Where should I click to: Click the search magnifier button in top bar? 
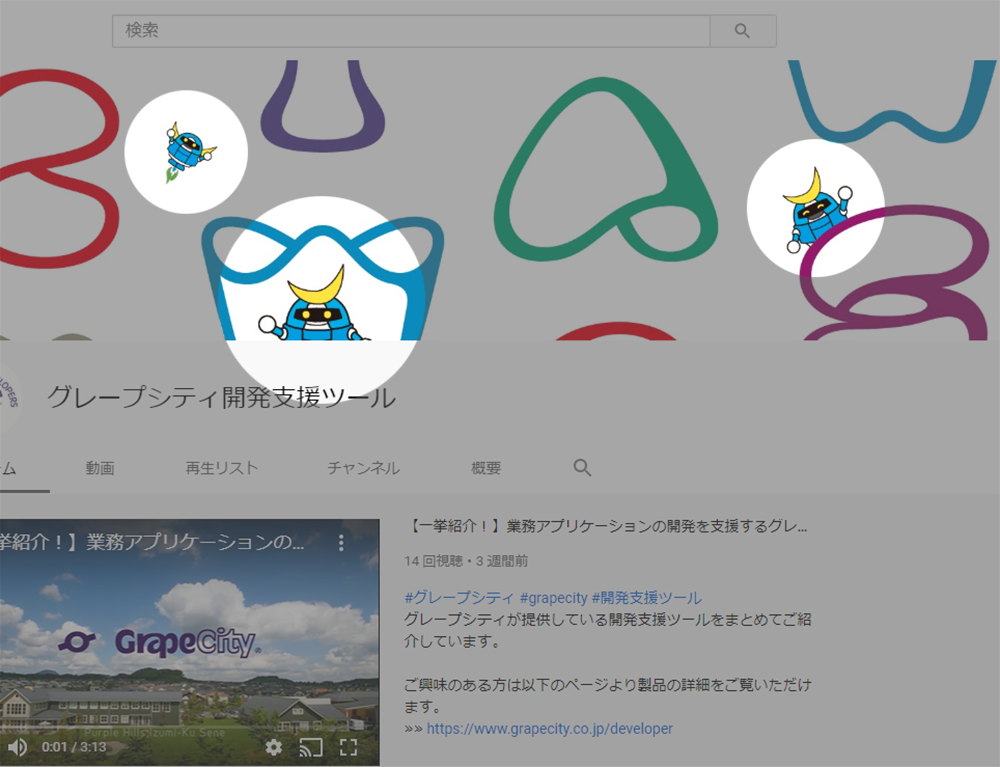pyautogui.click(x=742, y=31)
